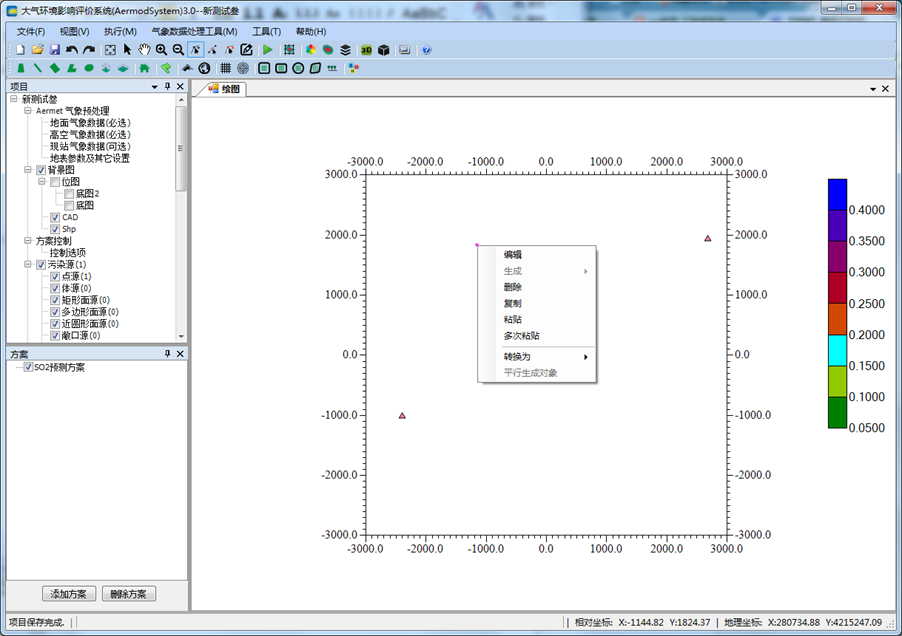Click the globe icon in second toolbar

pyautogui.click(x=204, y=69)
